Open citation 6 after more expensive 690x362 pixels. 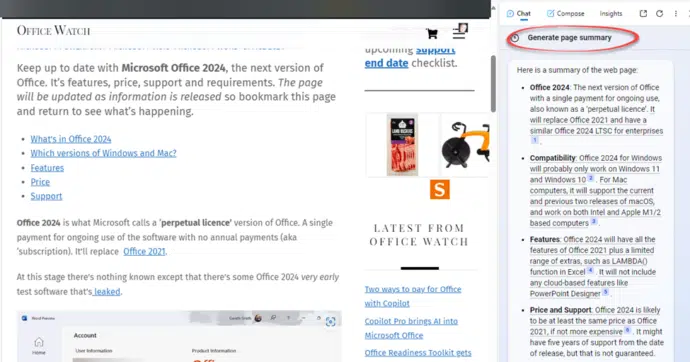(627, 330)
